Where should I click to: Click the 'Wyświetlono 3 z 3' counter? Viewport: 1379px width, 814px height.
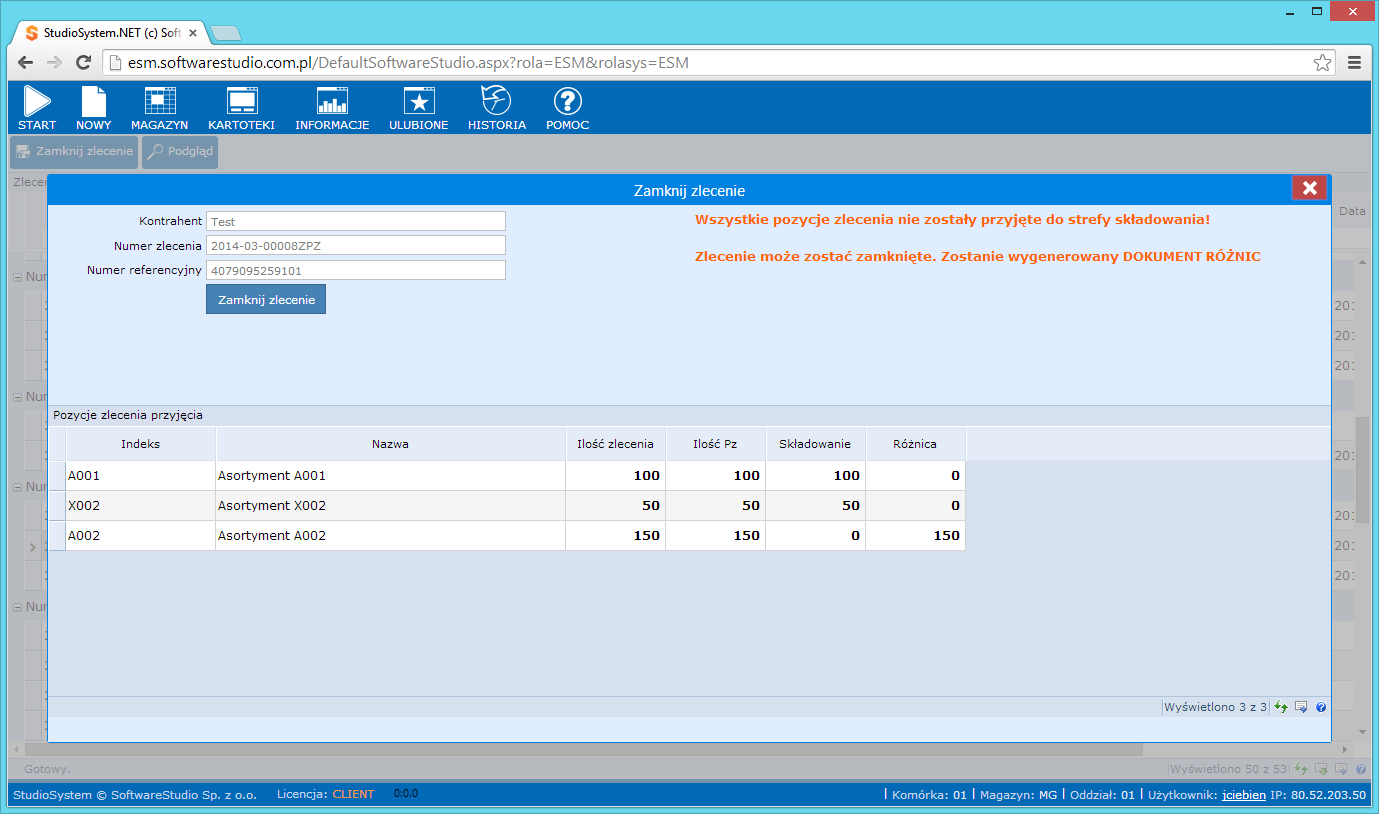coord(1215,707)
